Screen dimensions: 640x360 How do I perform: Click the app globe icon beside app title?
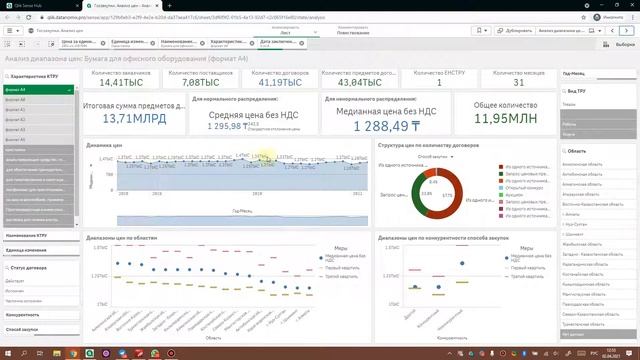pyautogui.click(x=31, y=31)
